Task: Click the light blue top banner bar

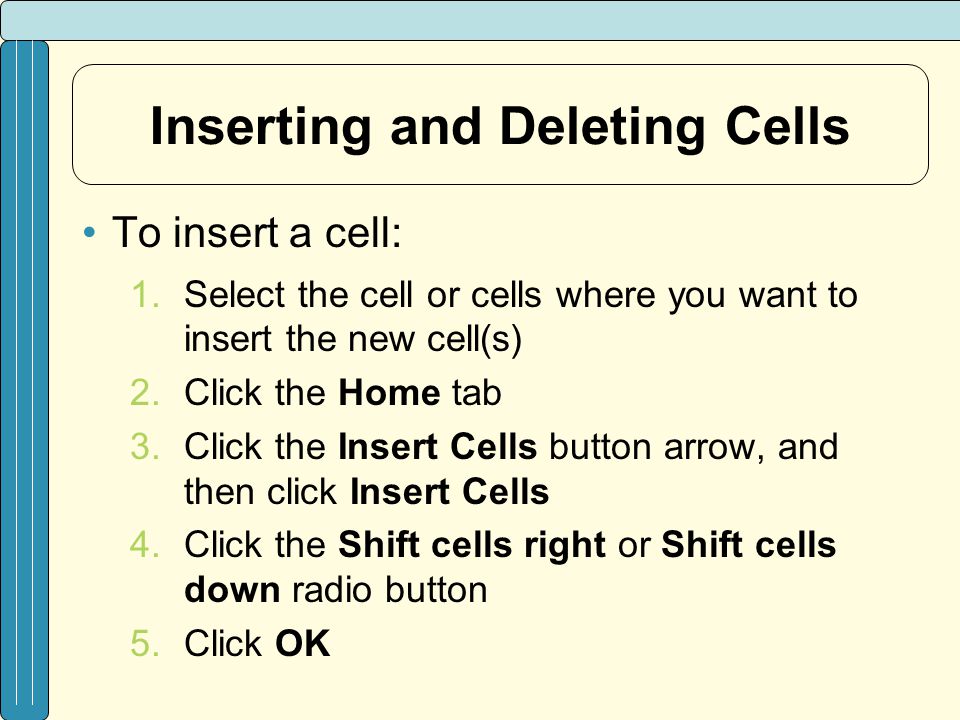Action: pos(480,20)
